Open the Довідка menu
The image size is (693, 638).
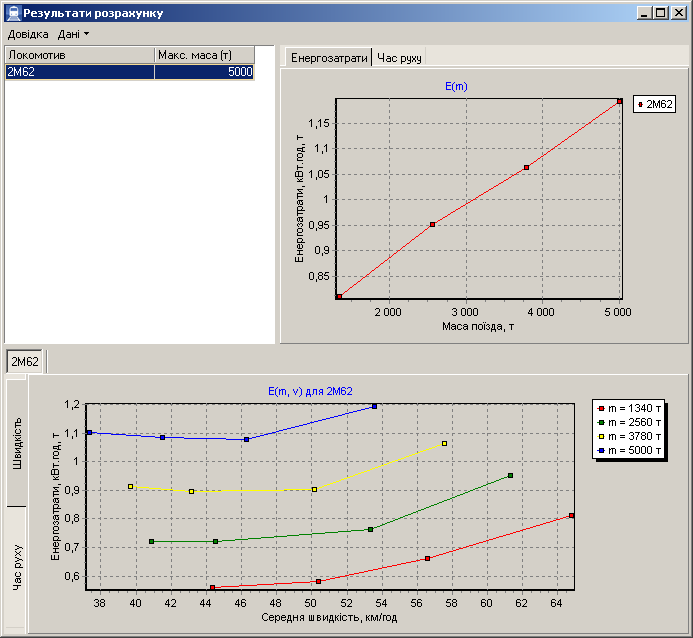[x=27, y=34]
